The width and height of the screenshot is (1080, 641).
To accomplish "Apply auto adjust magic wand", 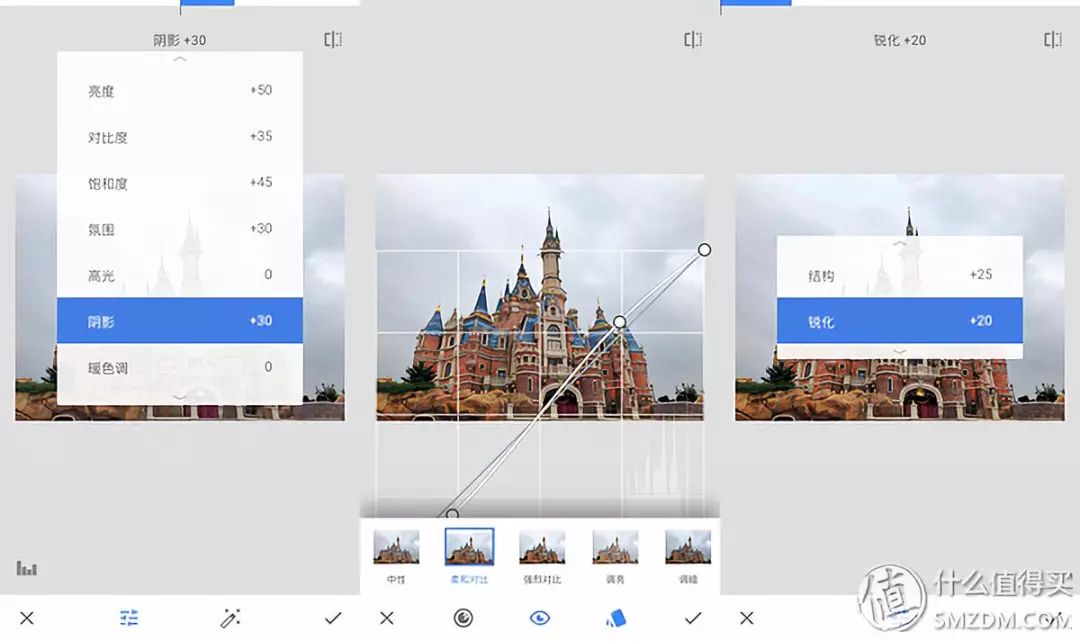I will coord(230,618).
